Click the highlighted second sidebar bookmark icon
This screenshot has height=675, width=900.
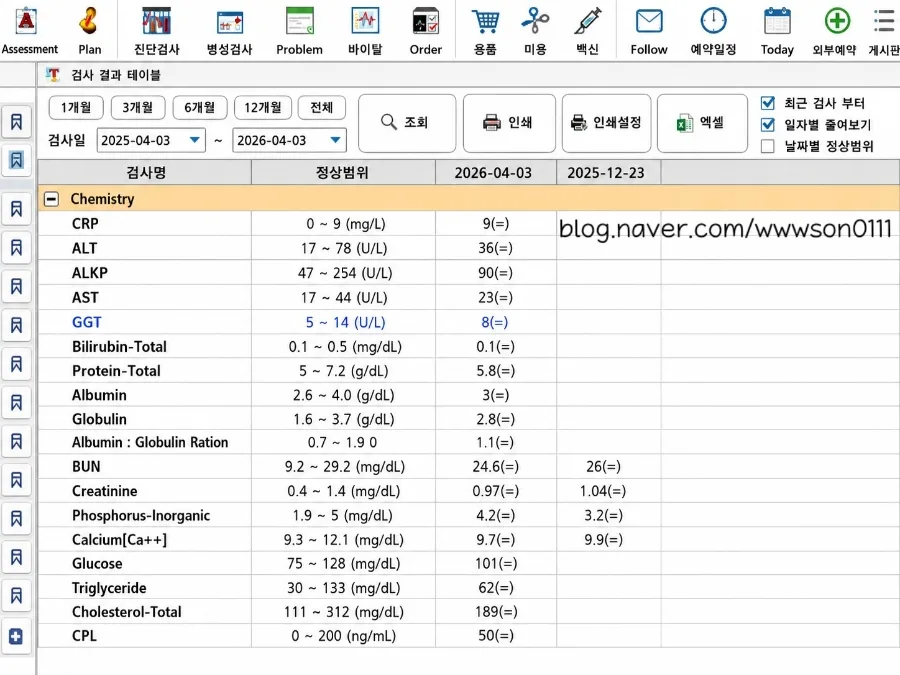tap(16, 160)
